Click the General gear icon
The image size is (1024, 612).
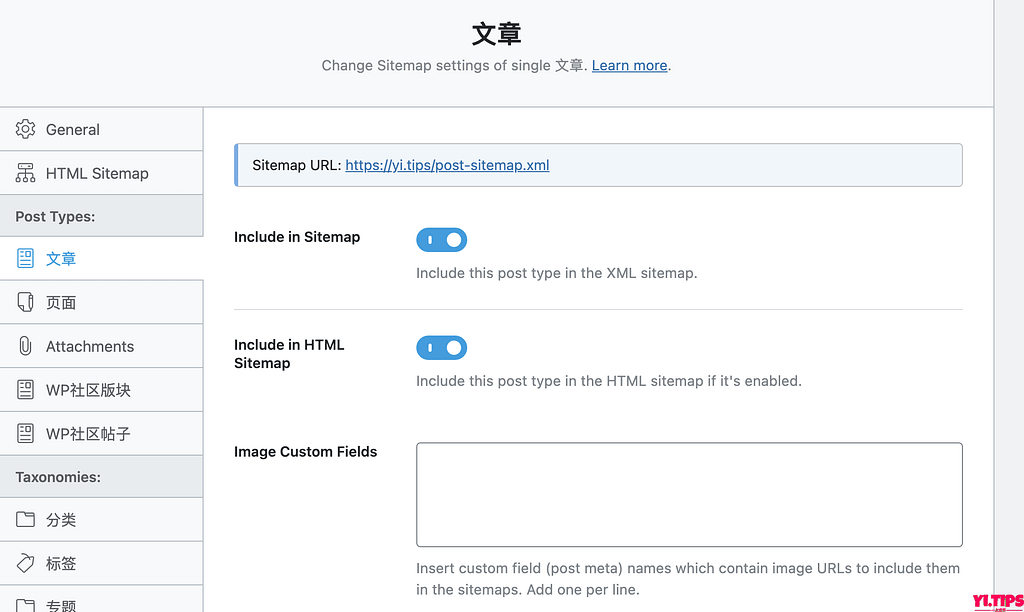tap(25, 129)
